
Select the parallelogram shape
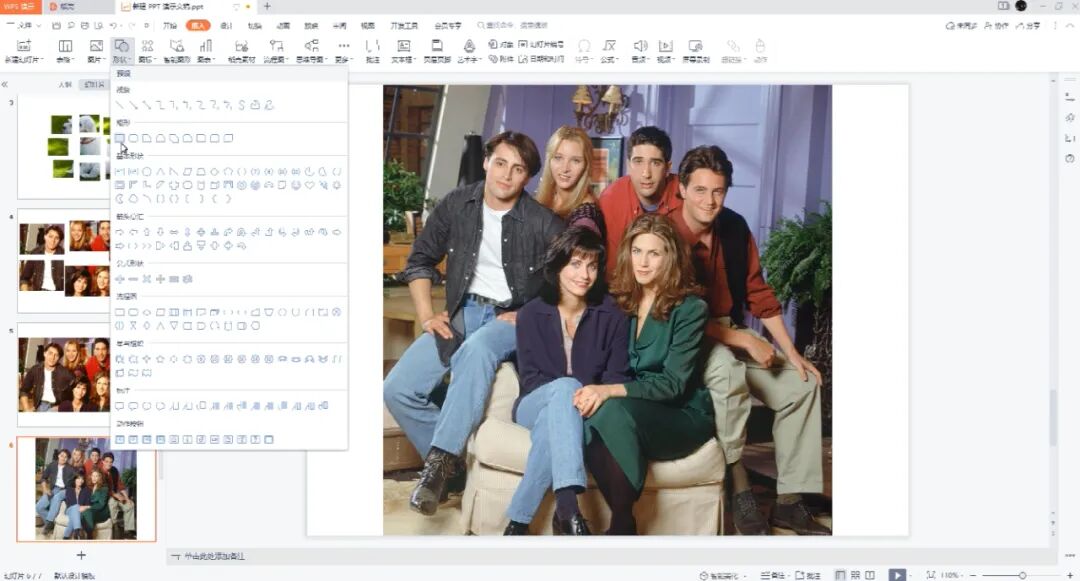[187, 171]
